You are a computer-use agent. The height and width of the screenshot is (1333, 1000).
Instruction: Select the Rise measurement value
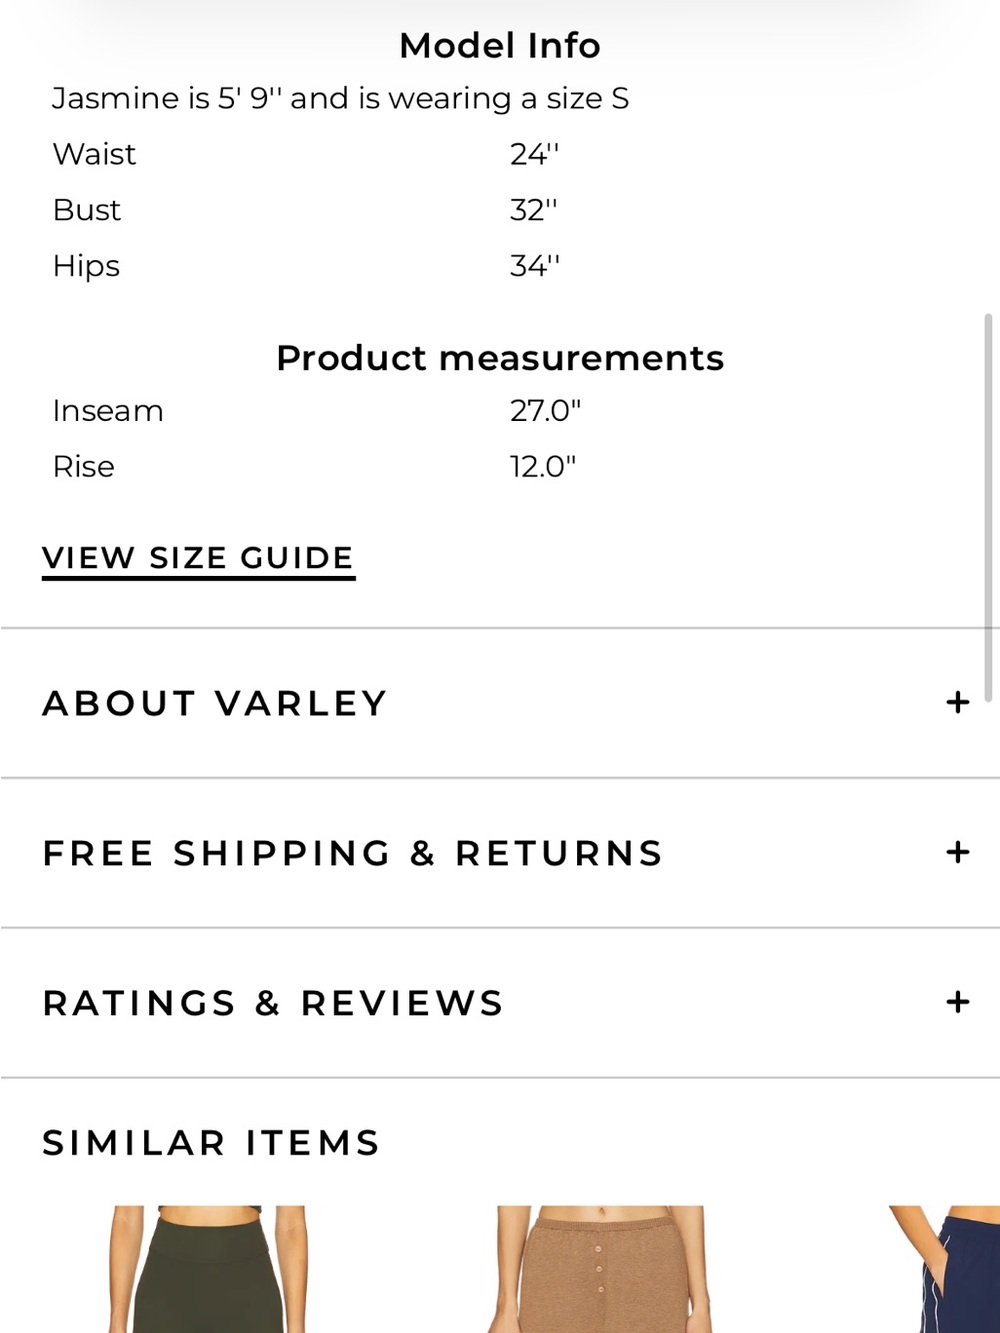(x=543, y=467)
